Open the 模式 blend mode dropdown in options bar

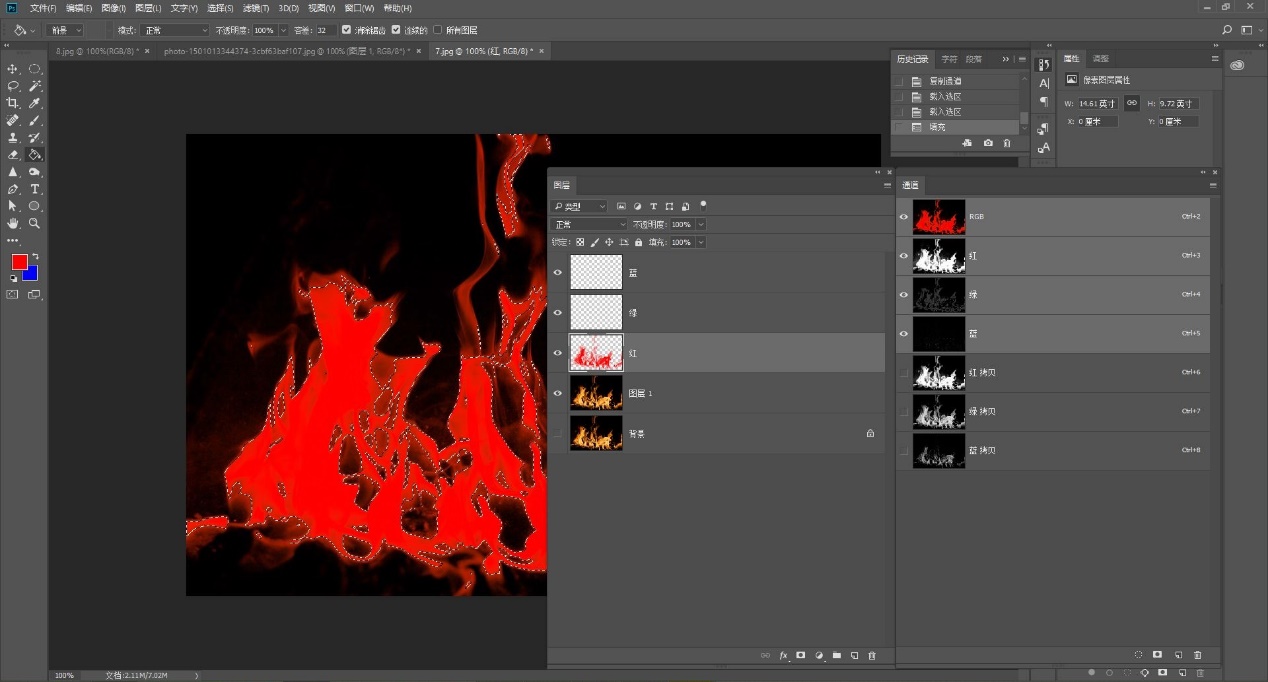174,30
